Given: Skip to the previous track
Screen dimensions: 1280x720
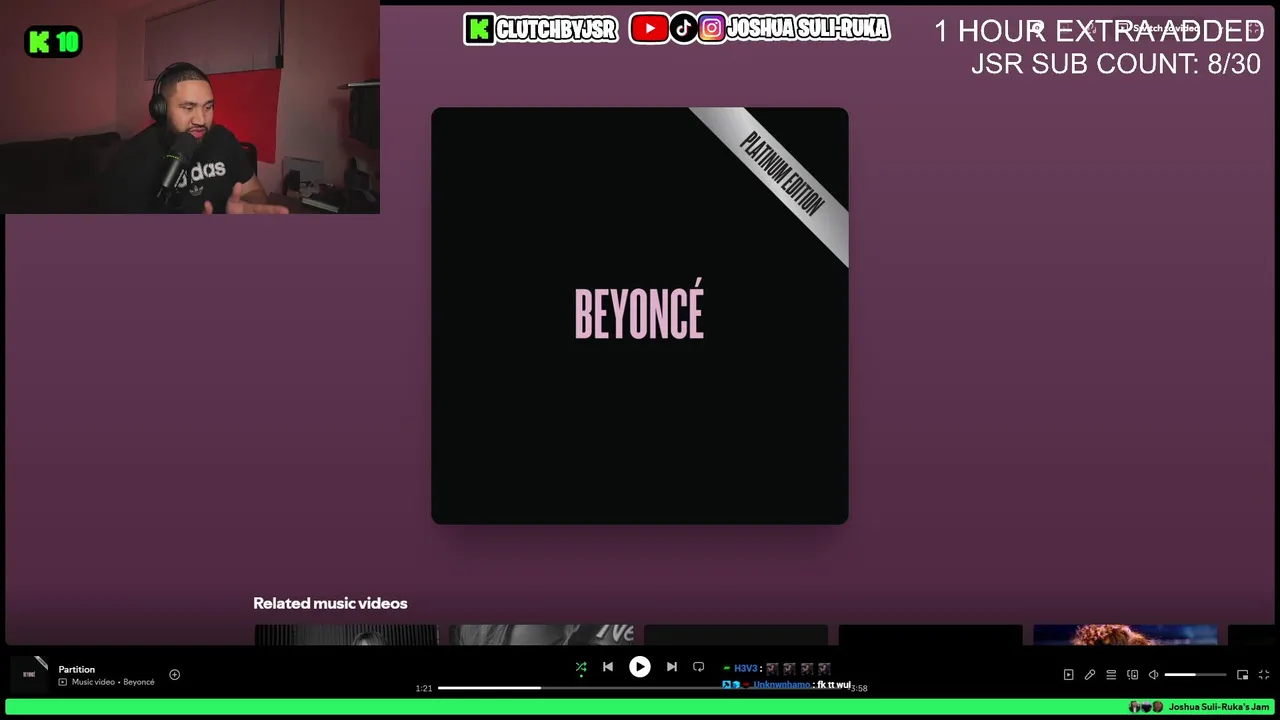Looking at the screenshot, I should pos(608,667).
